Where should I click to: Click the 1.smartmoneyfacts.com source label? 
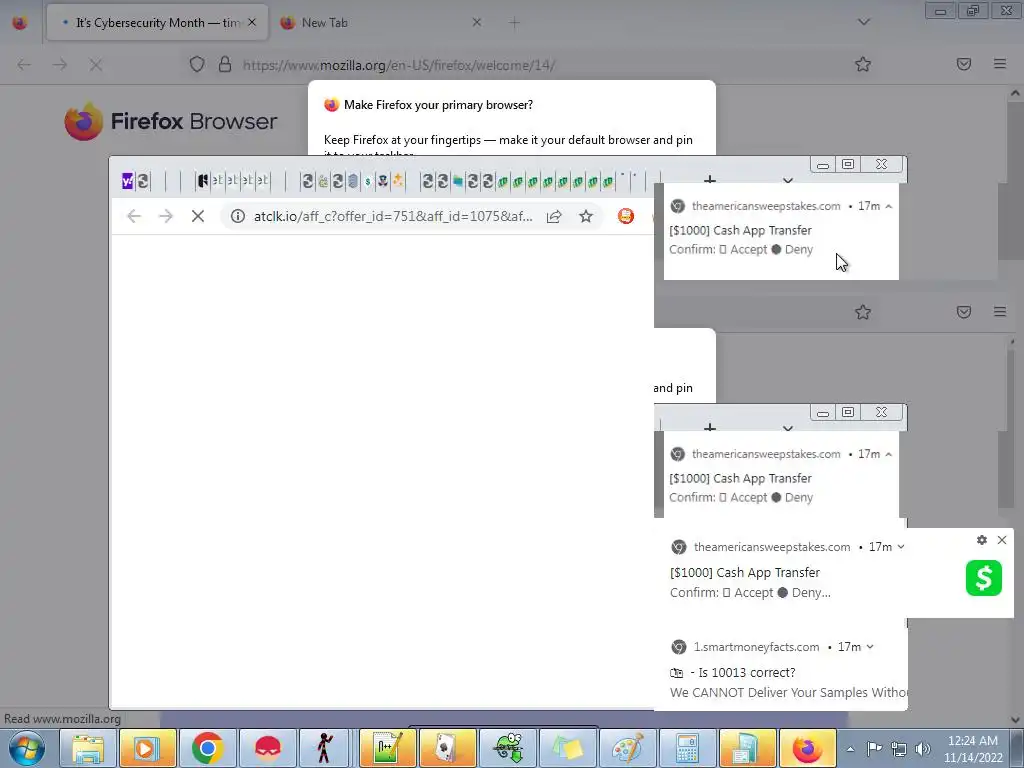coord(756,647)
